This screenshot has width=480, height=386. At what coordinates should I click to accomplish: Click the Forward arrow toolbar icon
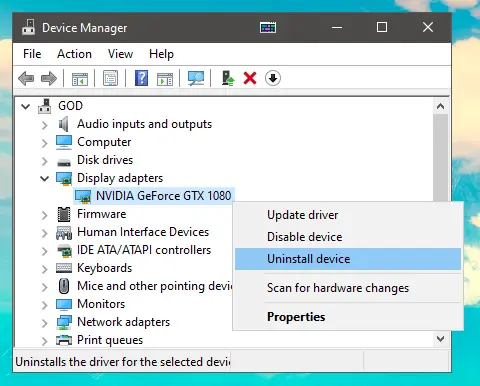[x=49, y=79]
